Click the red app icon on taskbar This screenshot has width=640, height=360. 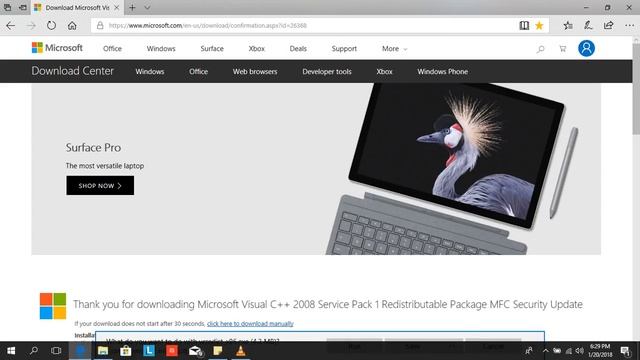172,351
